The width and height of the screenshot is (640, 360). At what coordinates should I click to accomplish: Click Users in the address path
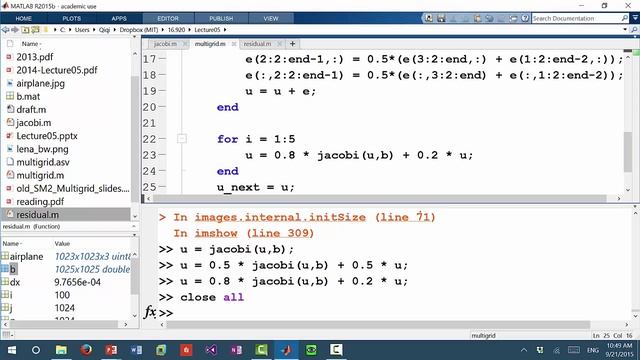[82, 30]
